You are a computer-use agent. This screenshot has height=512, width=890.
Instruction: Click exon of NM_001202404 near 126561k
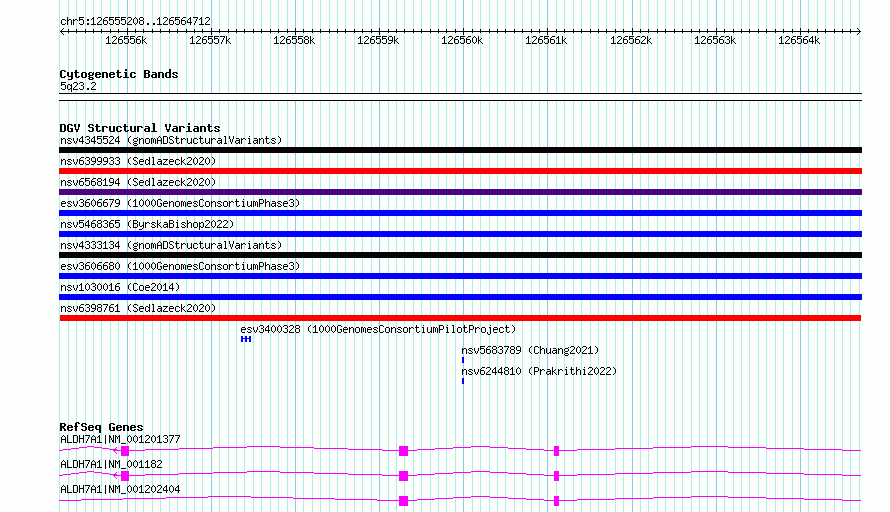click(x=556, y=501)
